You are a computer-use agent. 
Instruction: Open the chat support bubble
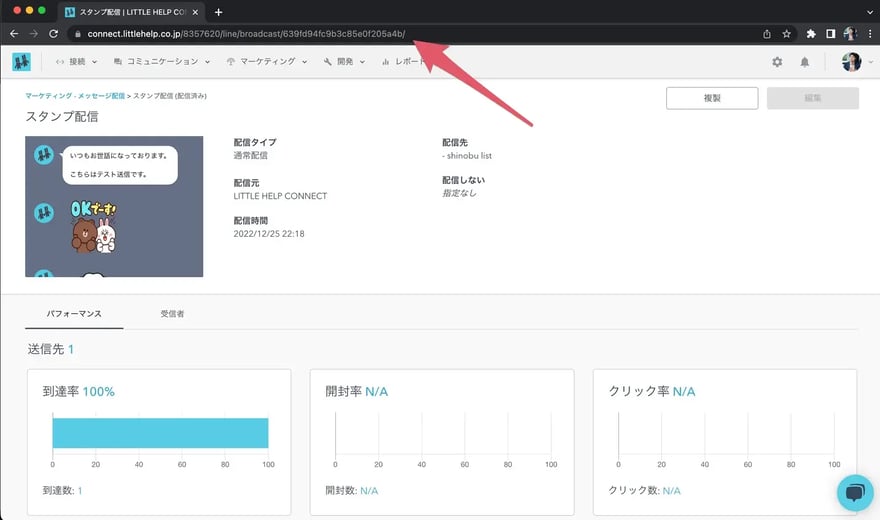tap(854, 492)
